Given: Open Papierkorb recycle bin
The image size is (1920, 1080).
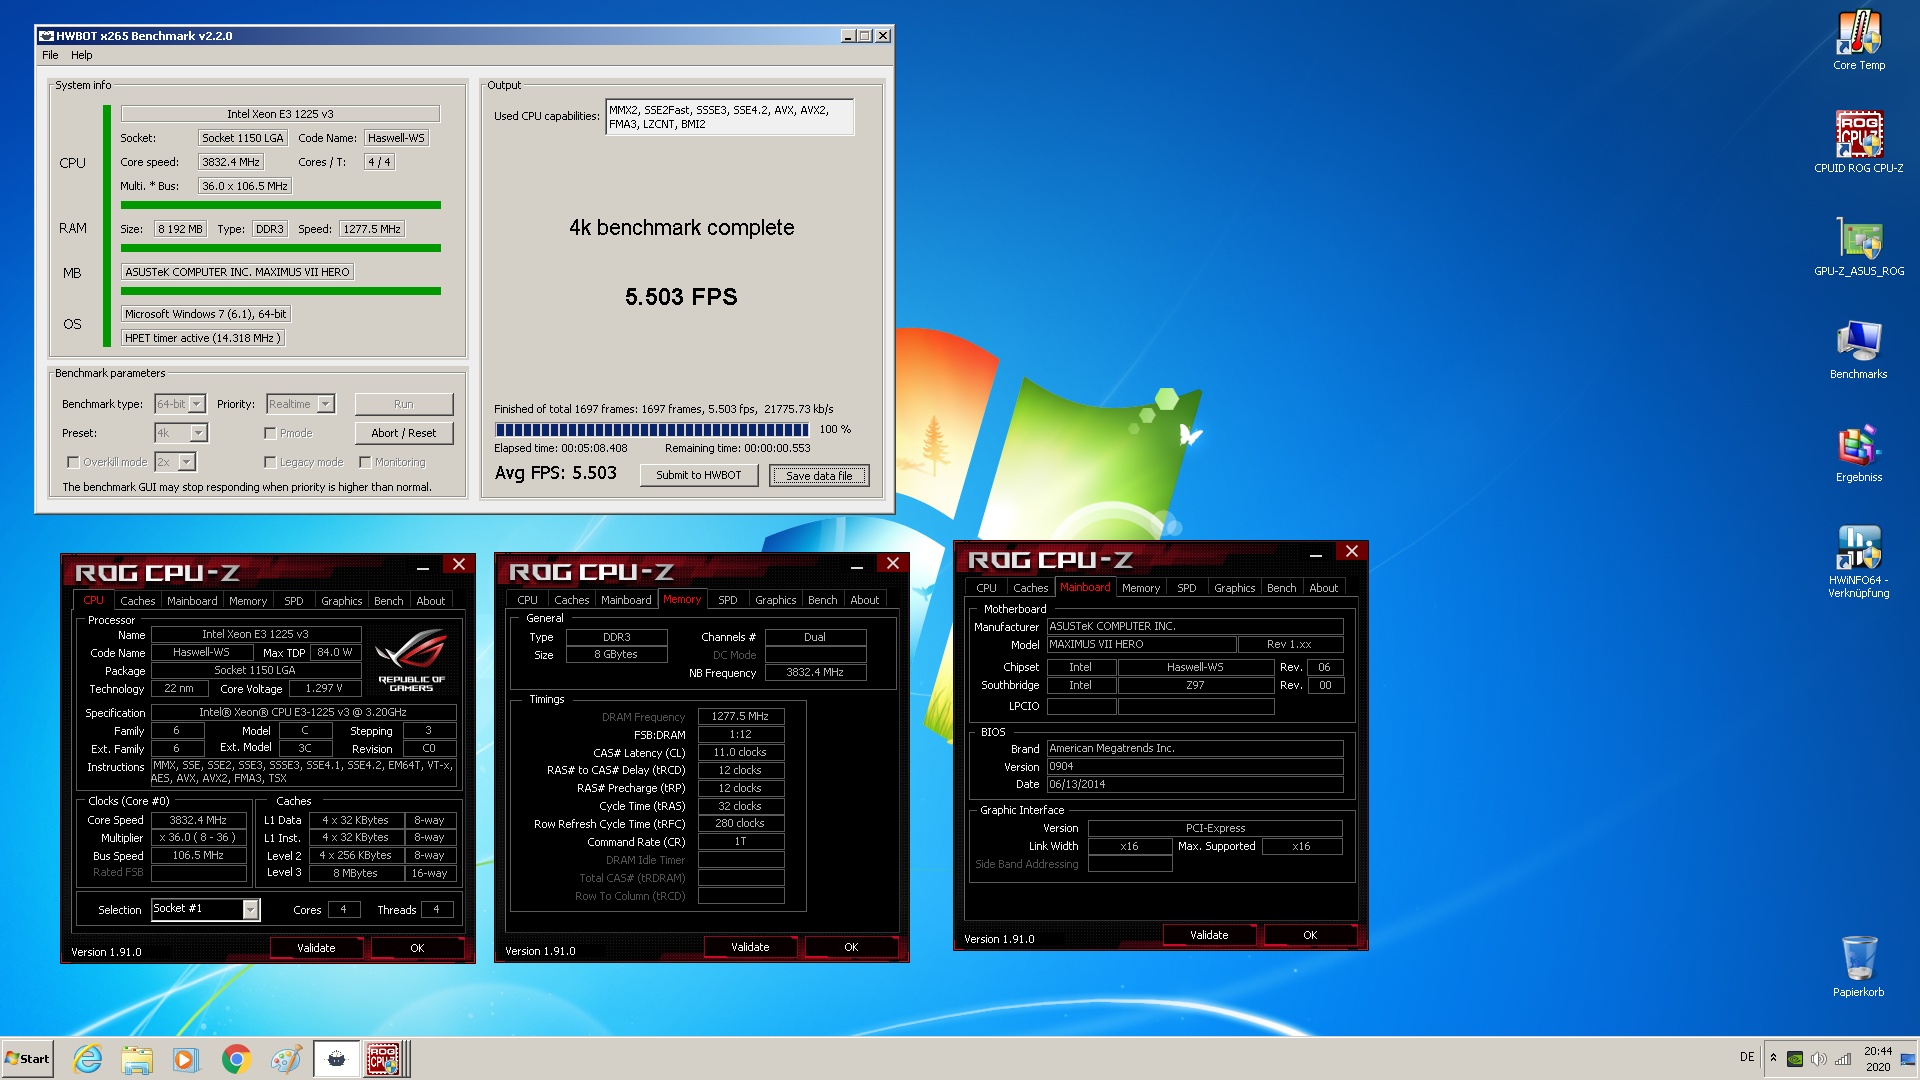Looking at the screenshot, I should point(1858,965).
